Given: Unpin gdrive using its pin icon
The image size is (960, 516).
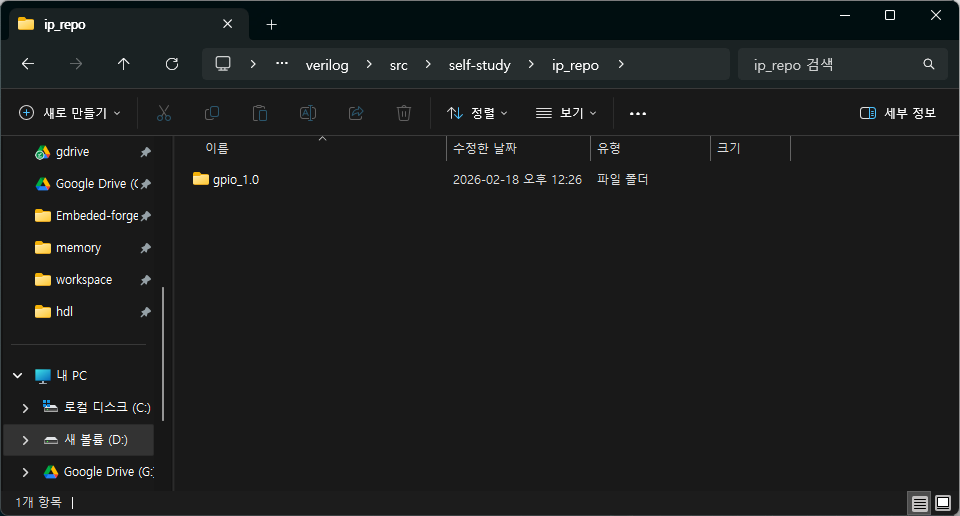Looking at the screenshot, I should (145, 152).
